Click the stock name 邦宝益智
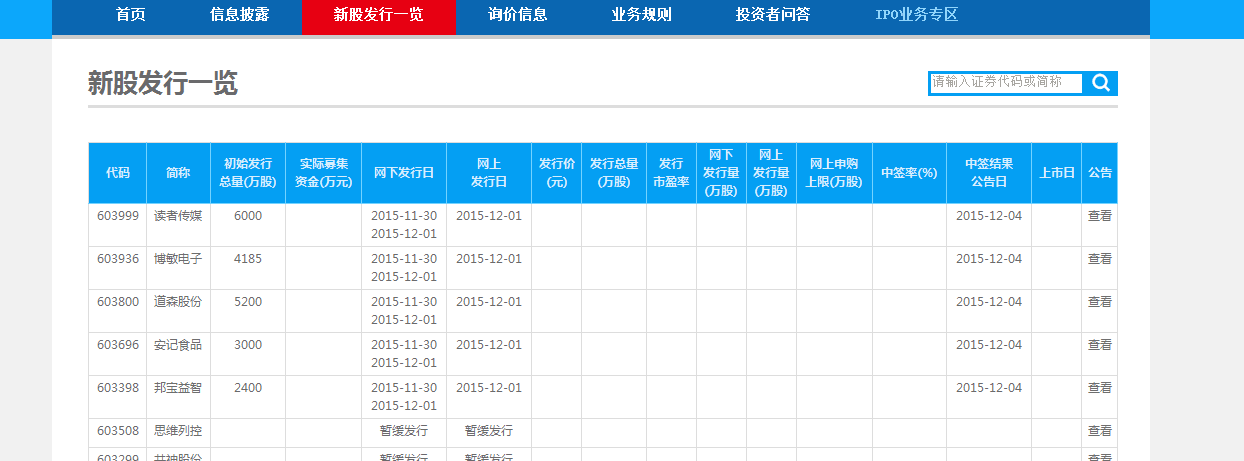Viewport: 1244px width, 461px height. coord(178,388)
